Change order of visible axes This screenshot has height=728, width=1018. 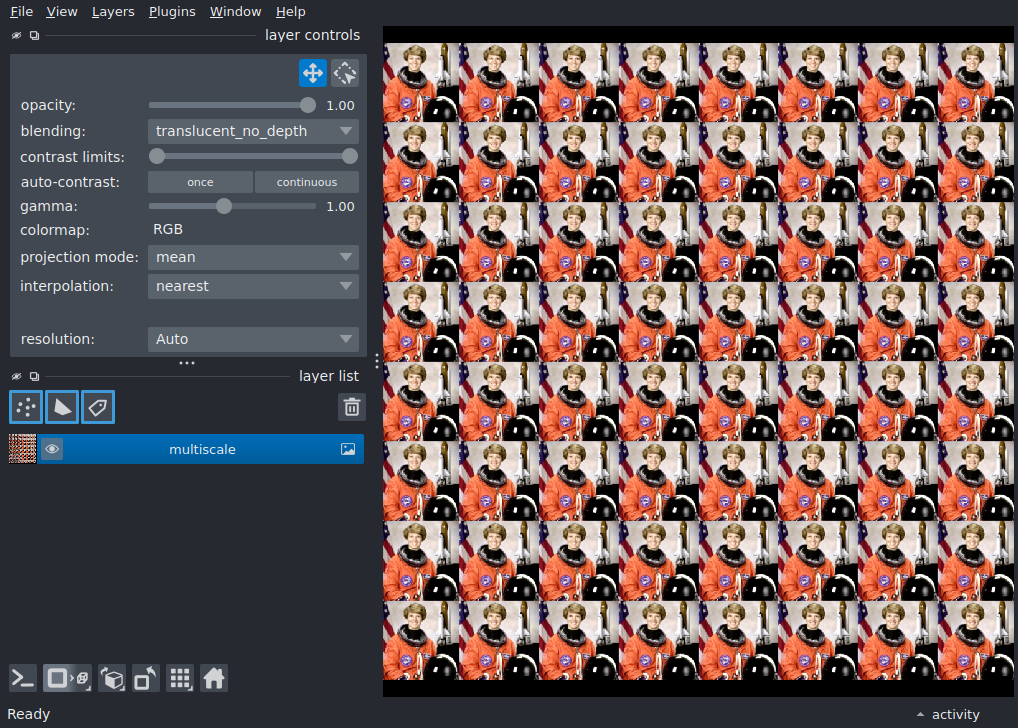click(112, 679)
